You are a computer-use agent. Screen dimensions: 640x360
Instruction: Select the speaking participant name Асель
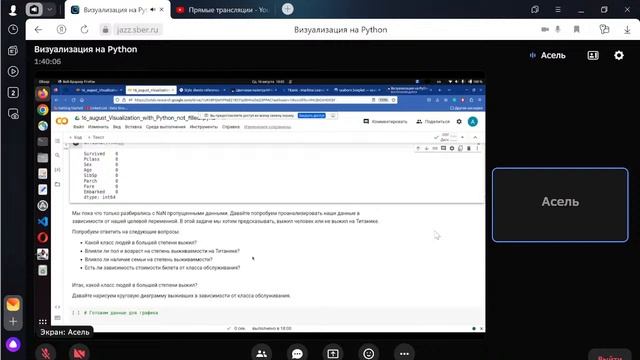(553, 56)
